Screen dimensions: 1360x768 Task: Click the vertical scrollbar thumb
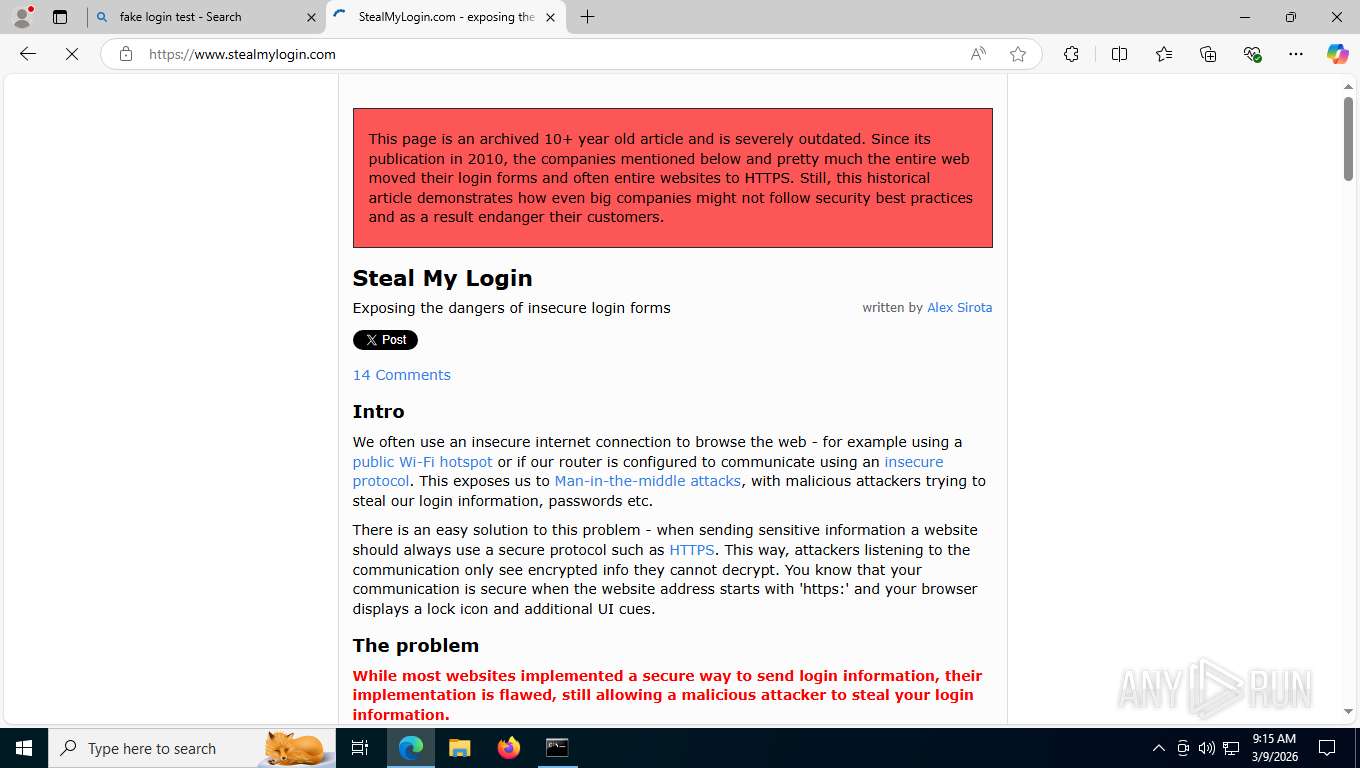coord(1348,138)
